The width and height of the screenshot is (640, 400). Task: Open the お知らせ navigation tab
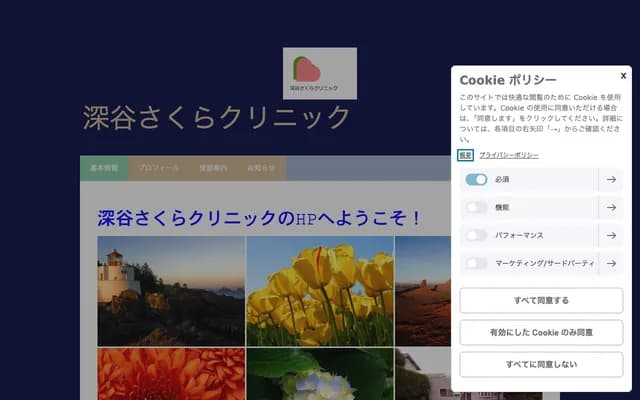261,168
